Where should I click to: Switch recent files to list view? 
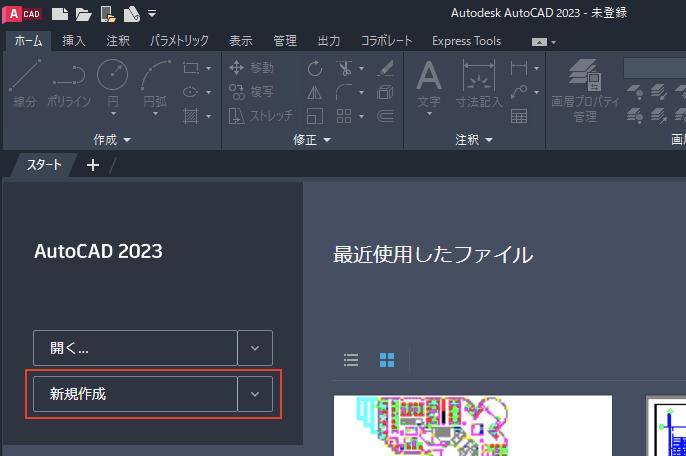351,360
